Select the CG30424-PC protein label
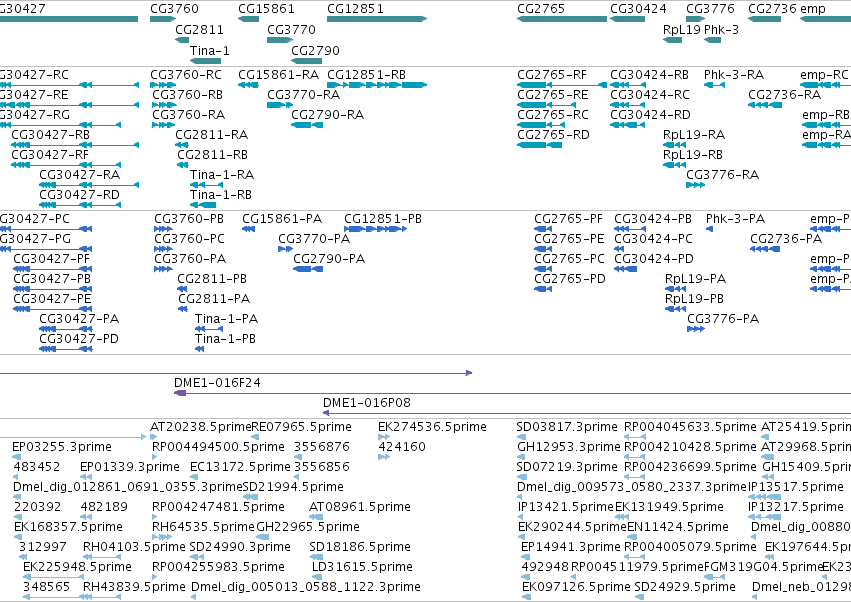Image resolution: width=851 pixels, height=602 pixels. point(653,239)
